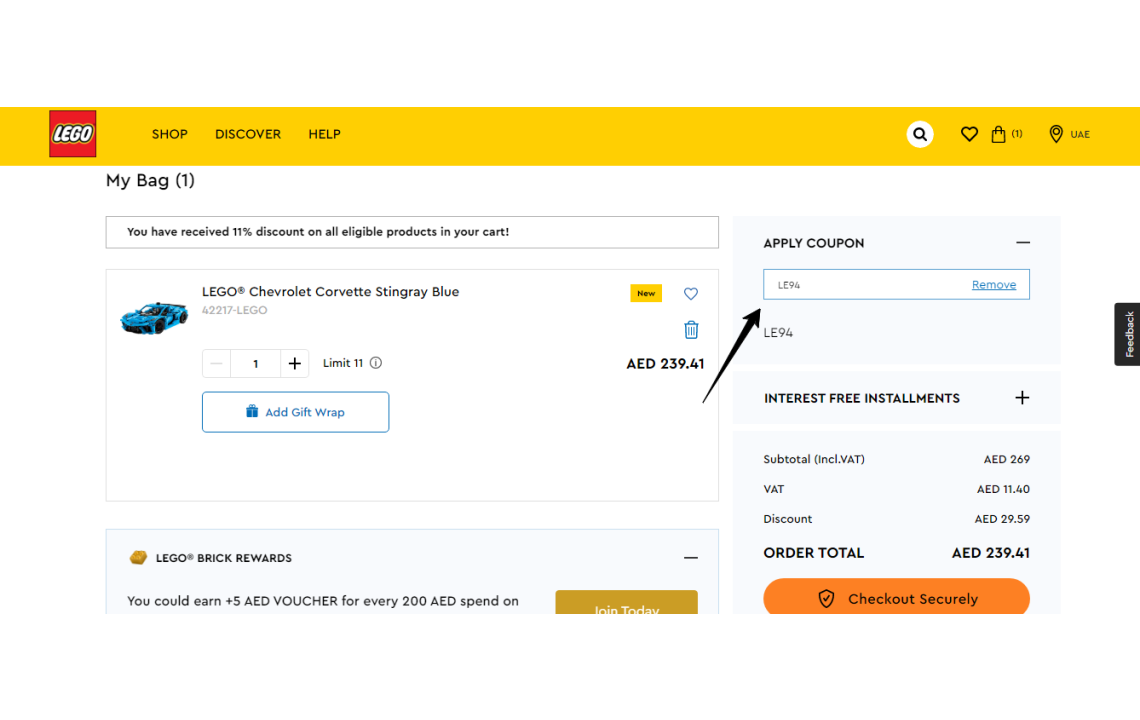Open the Corvette Stingray product thumbnail
Viewport: 1140px width, 720px height.
(153, 318)
